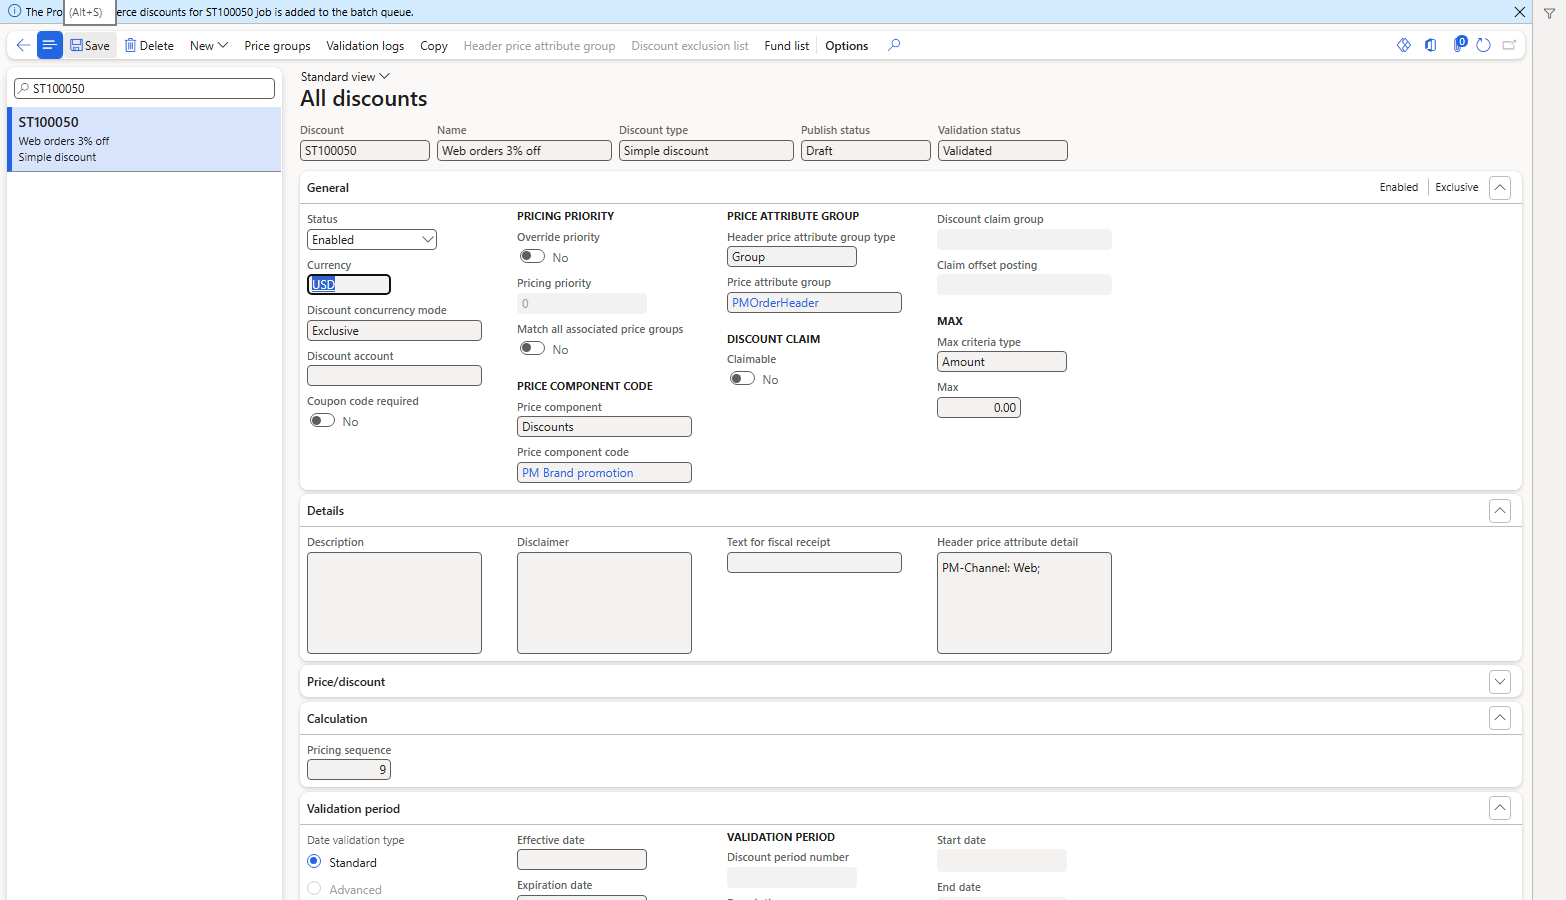Screen dimensions: 1566x900
Task: Click the Pricing sequence field
Action: coord(349,770)
